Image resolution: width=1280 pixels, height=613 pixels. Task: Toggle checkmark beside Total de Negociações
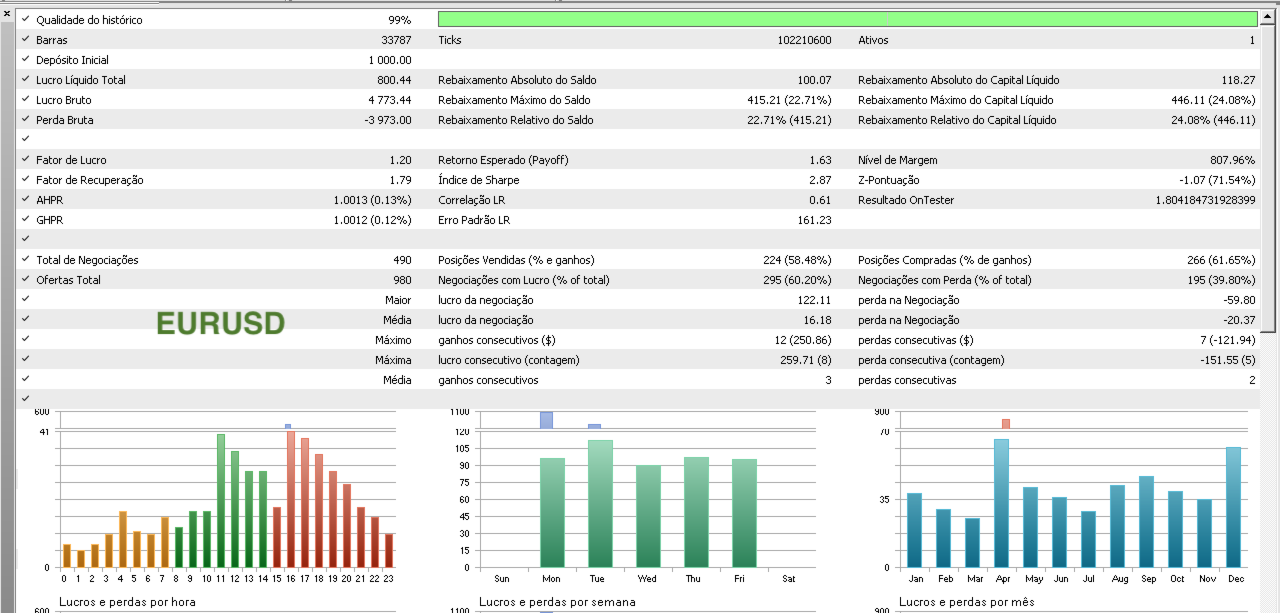click(x=25, y=260)
